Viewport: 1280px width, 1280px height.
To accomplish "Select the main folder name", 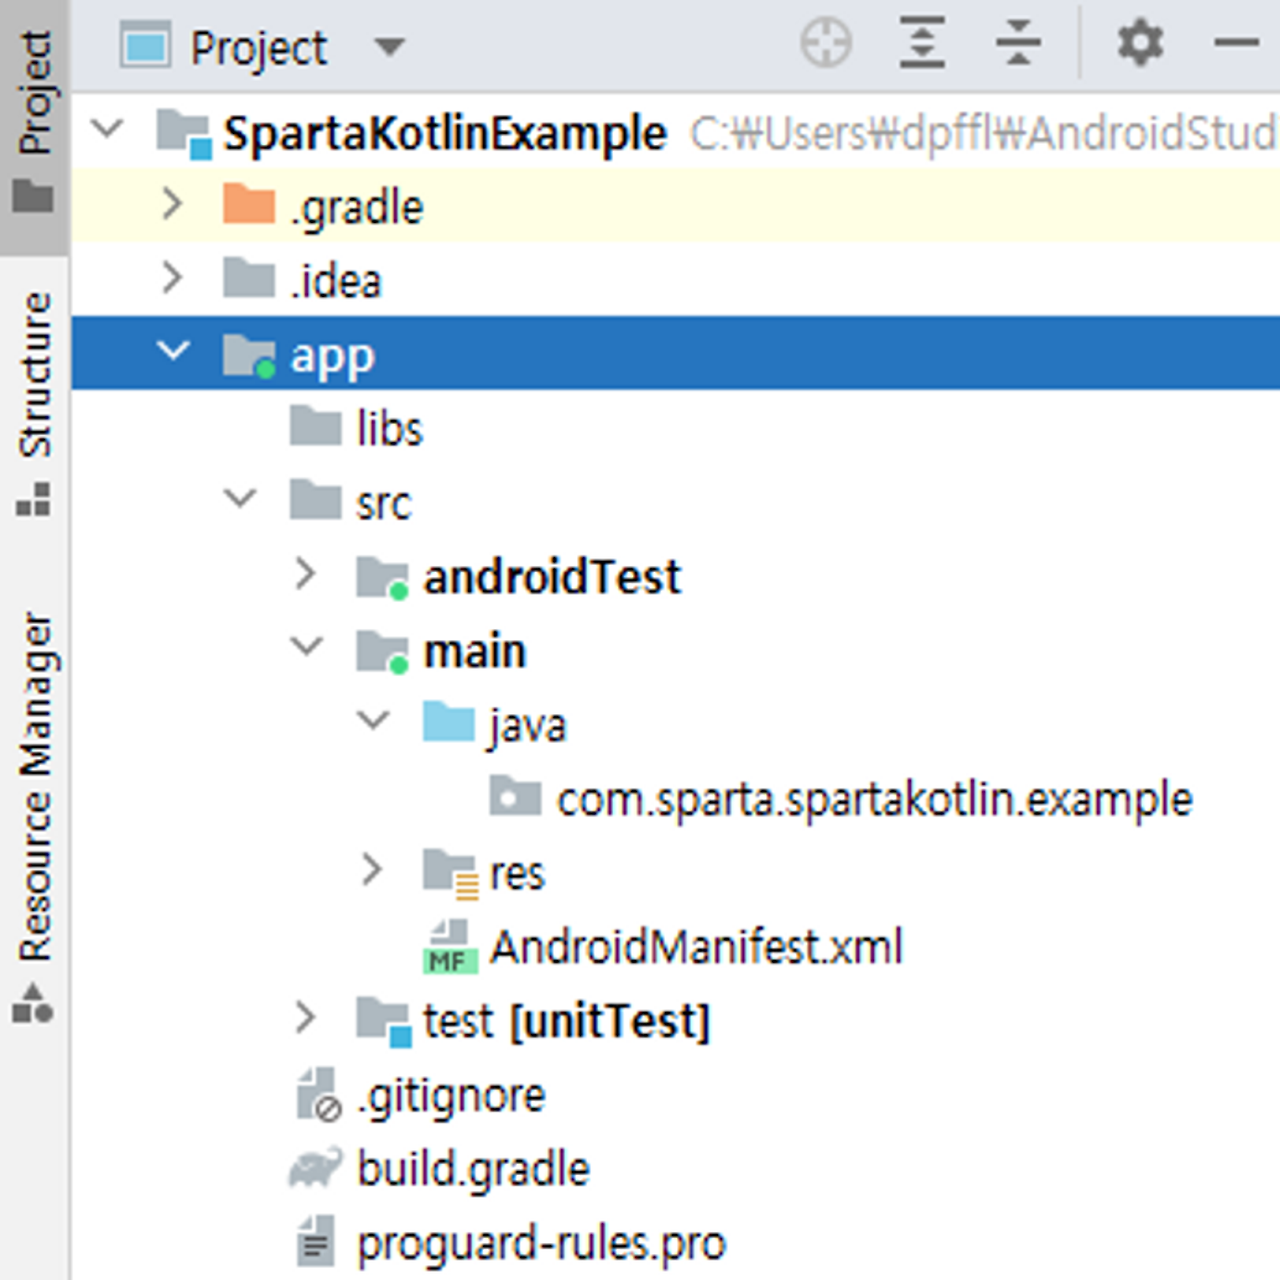I will click(475, 651).
